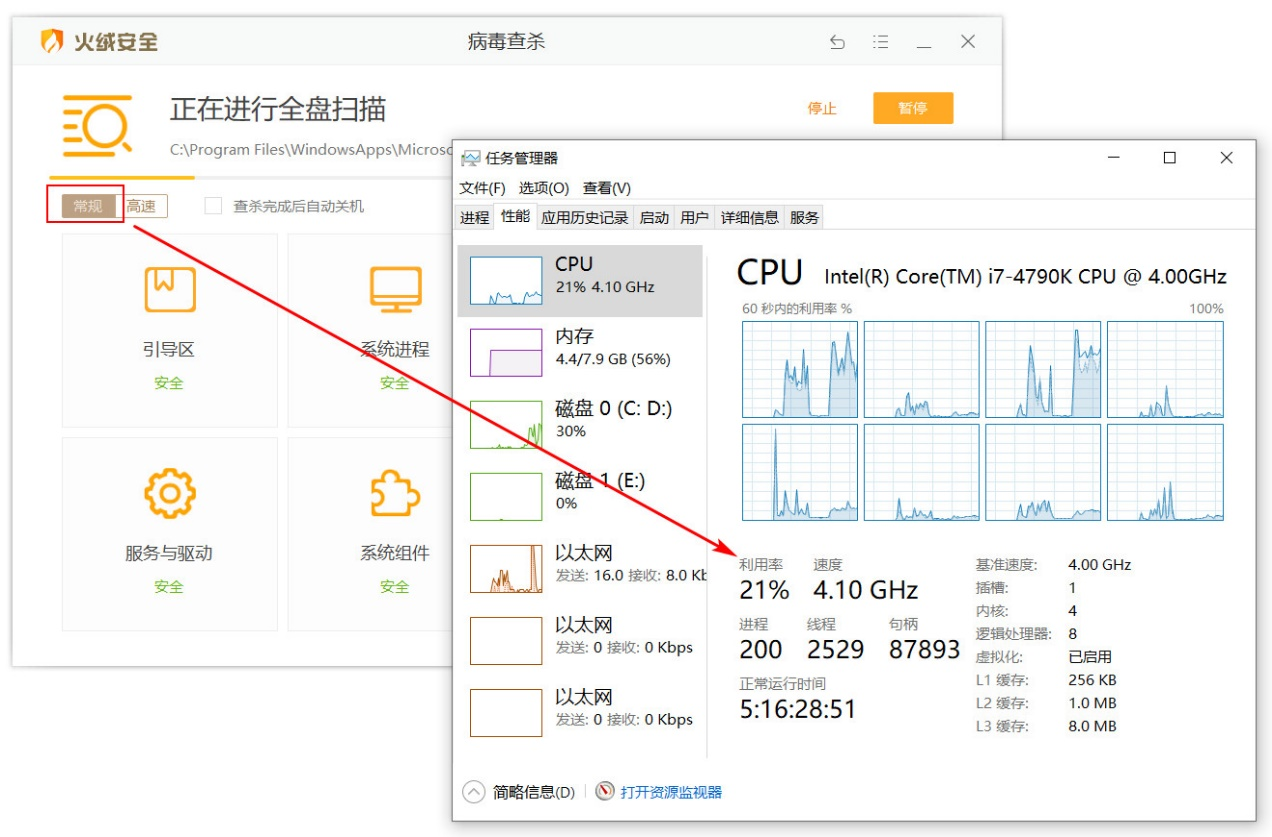The width and height of the screenshot is (1272, 837).
Task: Select the 常规 scan speed mode
Action: click(x=88, y=206)
